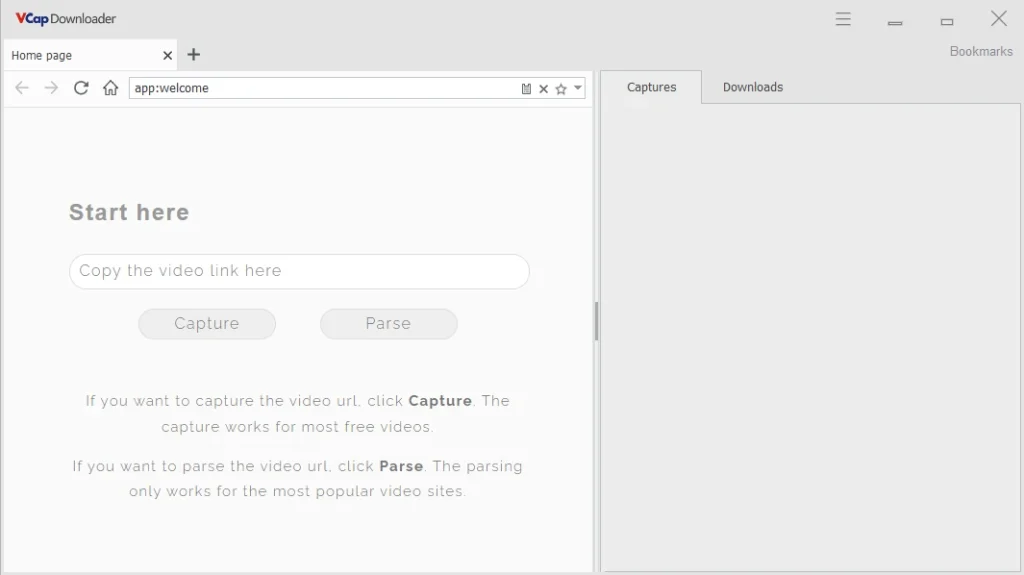The image size is (1024, 575).
Task: Bookmark this page with the star icon
Action: tap(561, 89)
